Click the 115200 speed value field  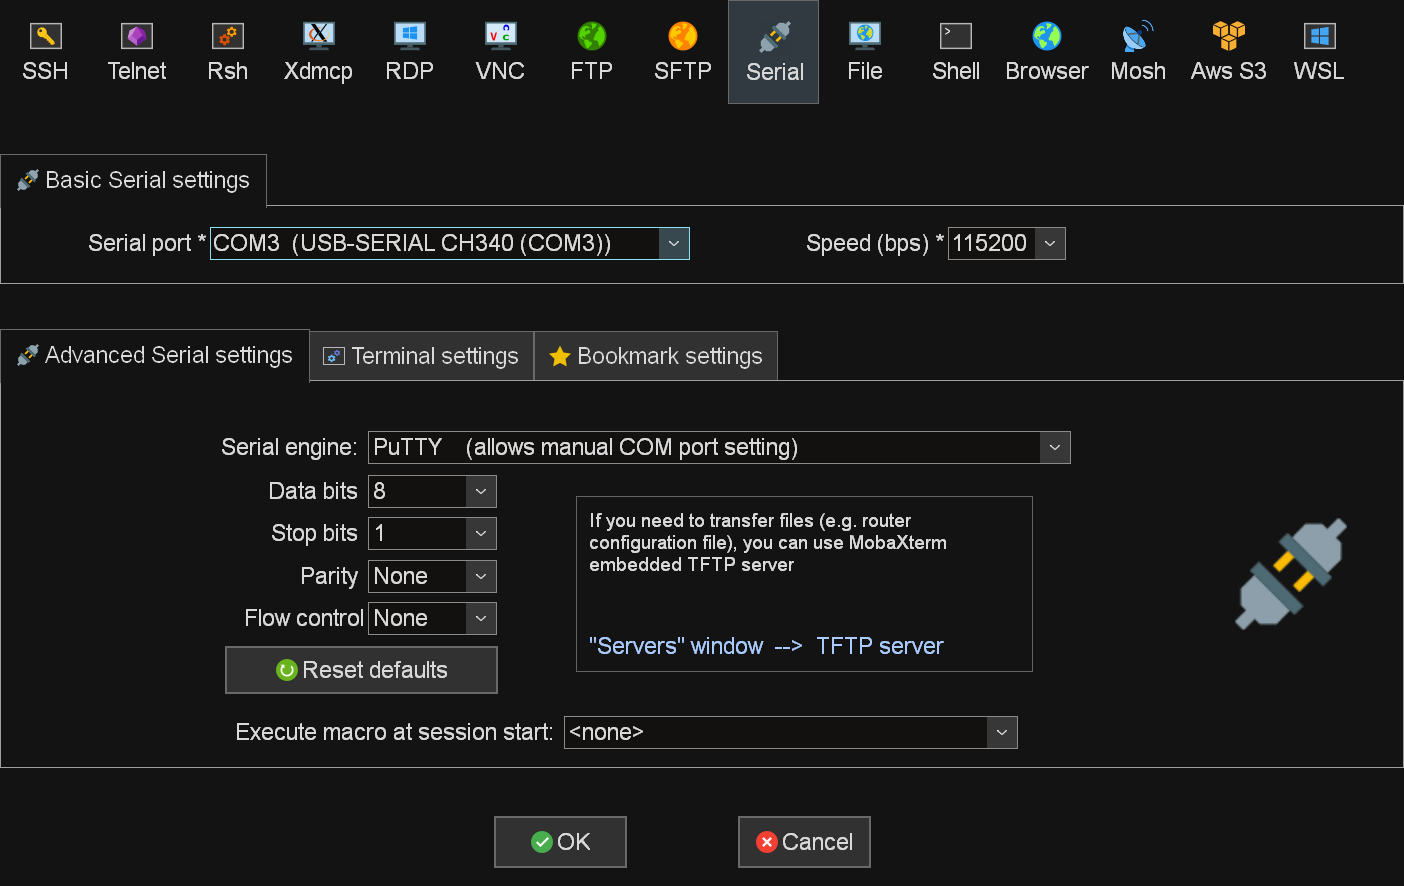(x=991, y=243)
